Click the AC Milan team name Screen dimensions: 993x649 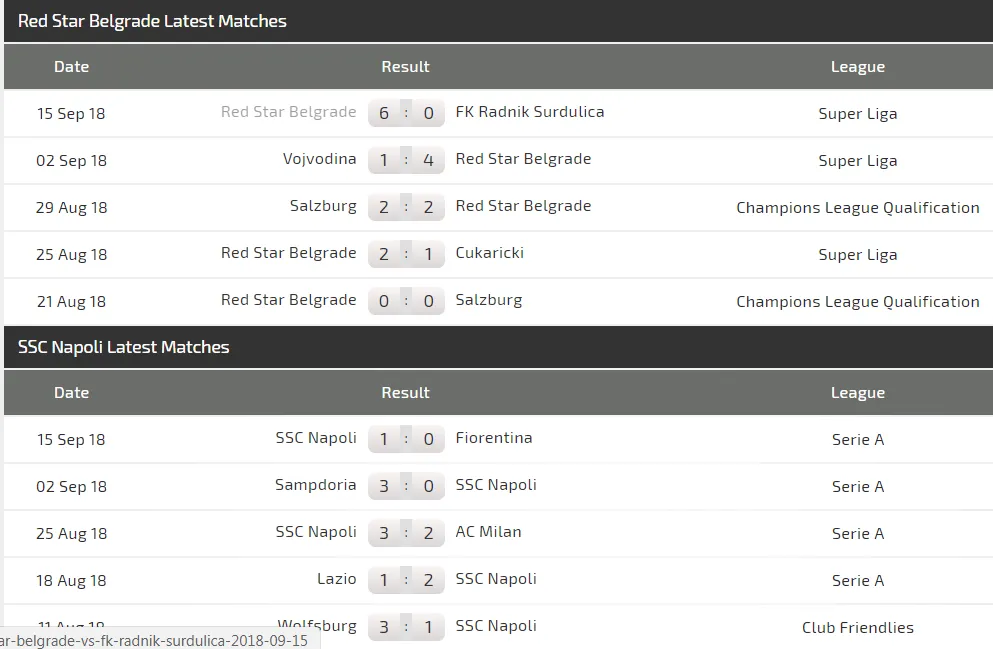coord(488,532)
